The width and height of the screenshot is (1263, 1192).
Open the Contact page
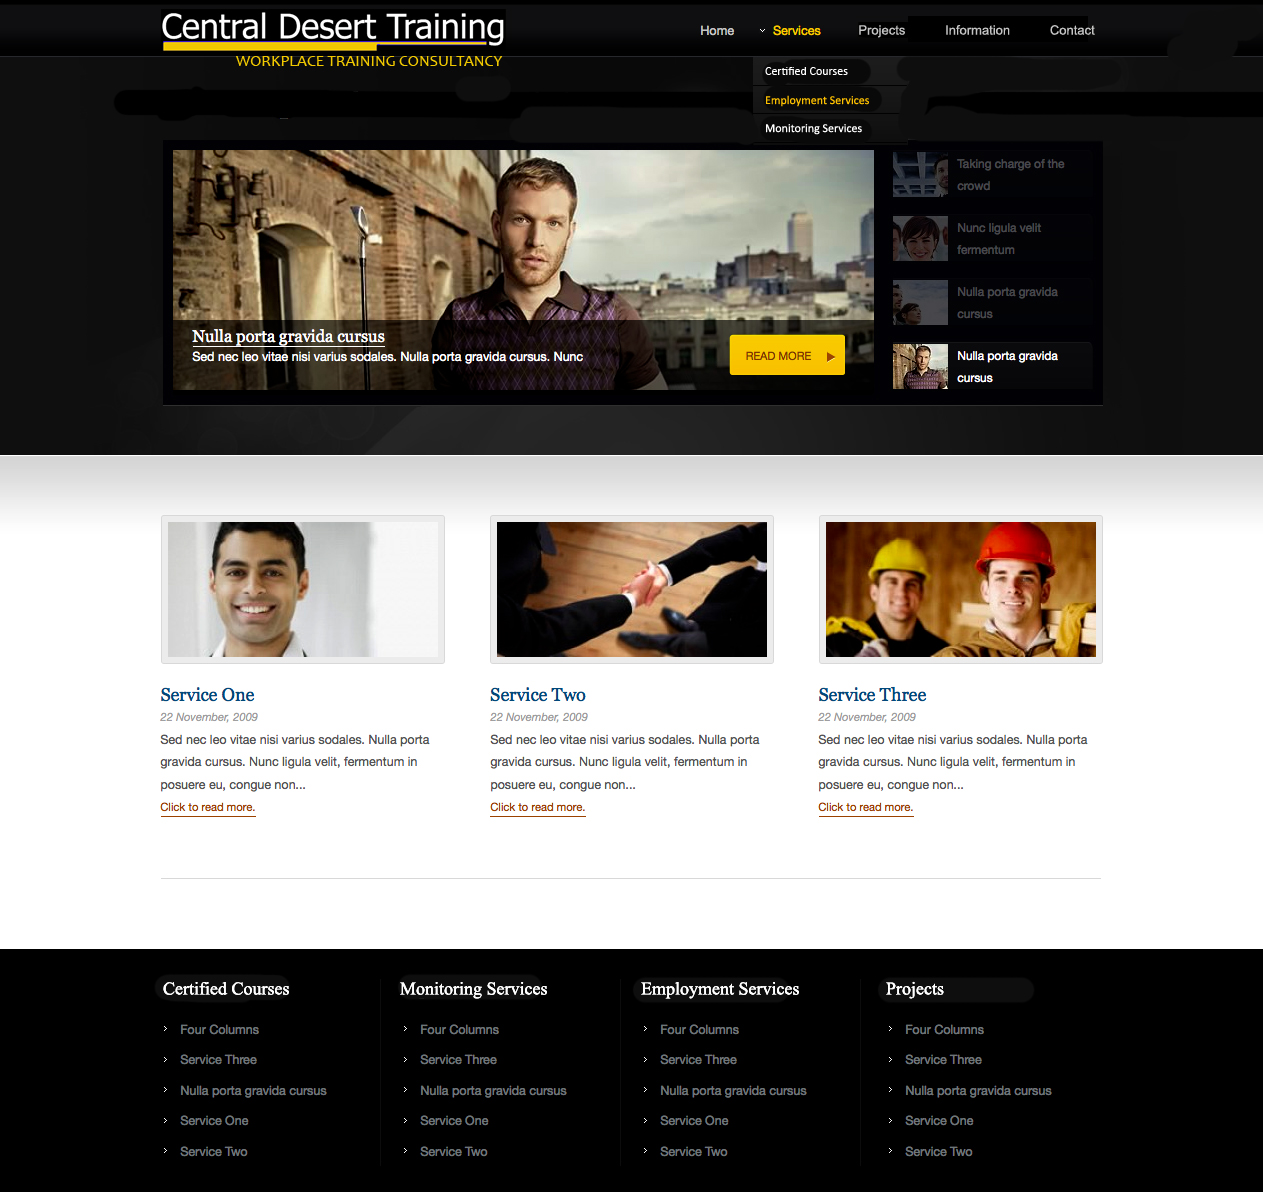coord(1072,31)
